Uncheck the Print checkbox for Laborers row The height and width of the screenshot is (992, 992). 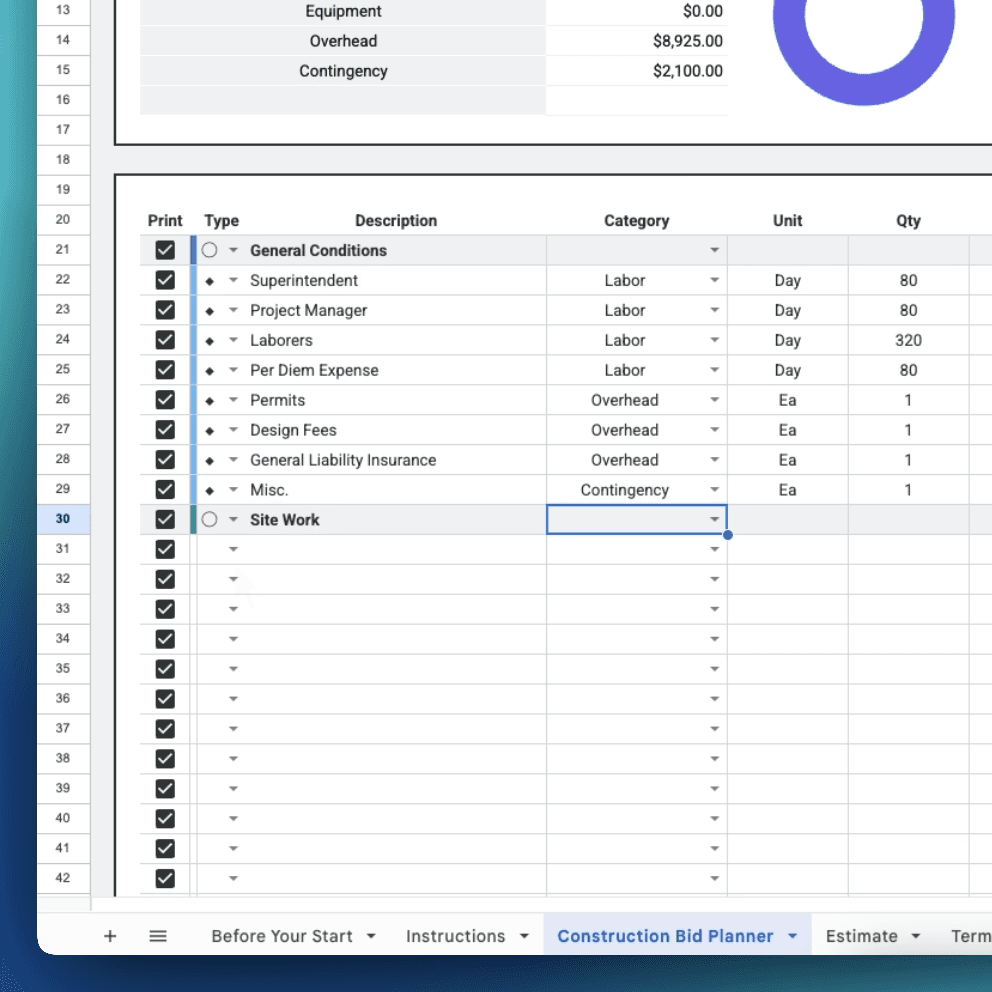(165, 340)
